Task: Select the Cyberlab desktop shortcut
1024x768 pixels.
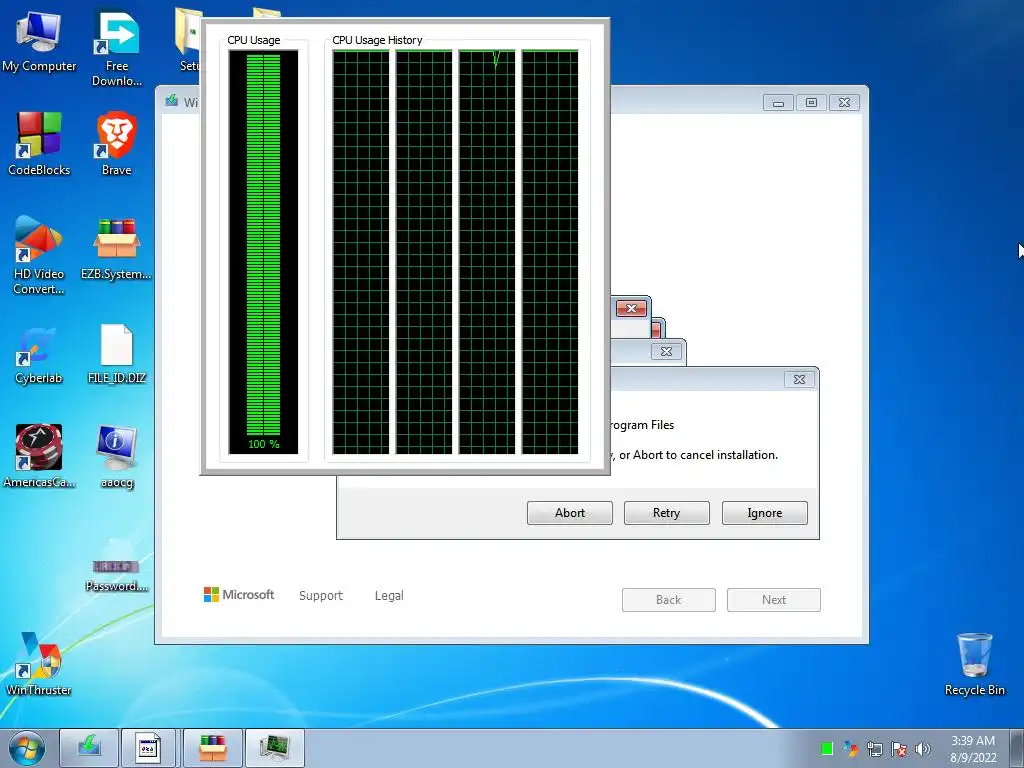Action: 39,355
